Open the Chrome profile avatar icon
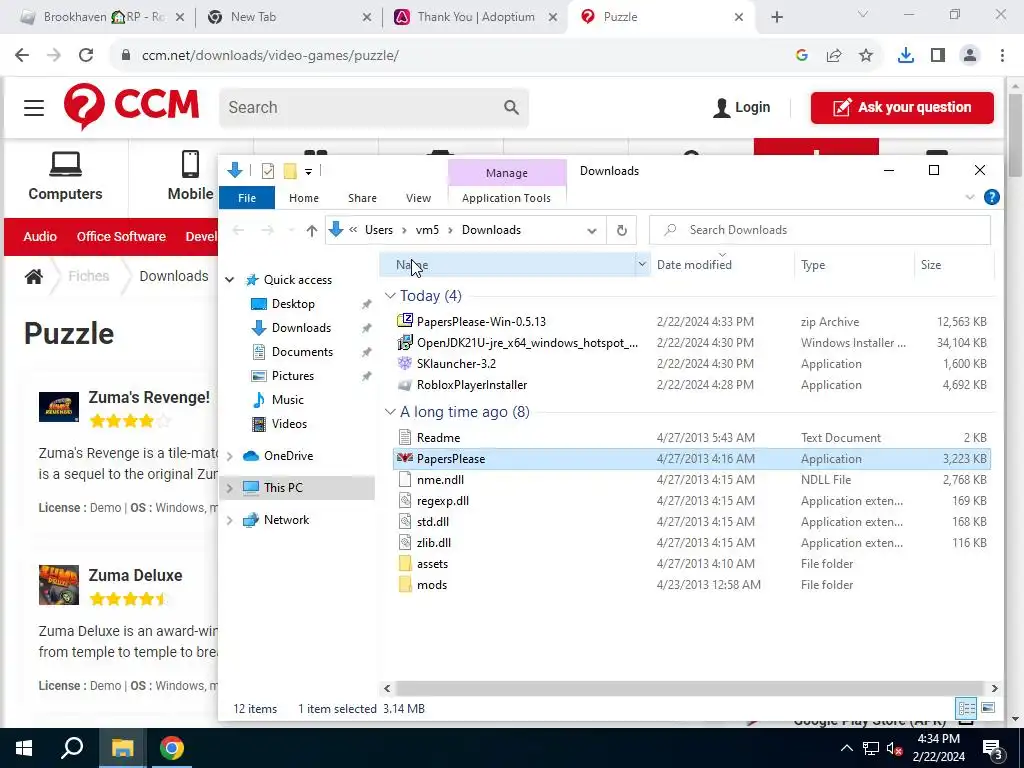Screen dimensions: 1024x768 point(970,56)
